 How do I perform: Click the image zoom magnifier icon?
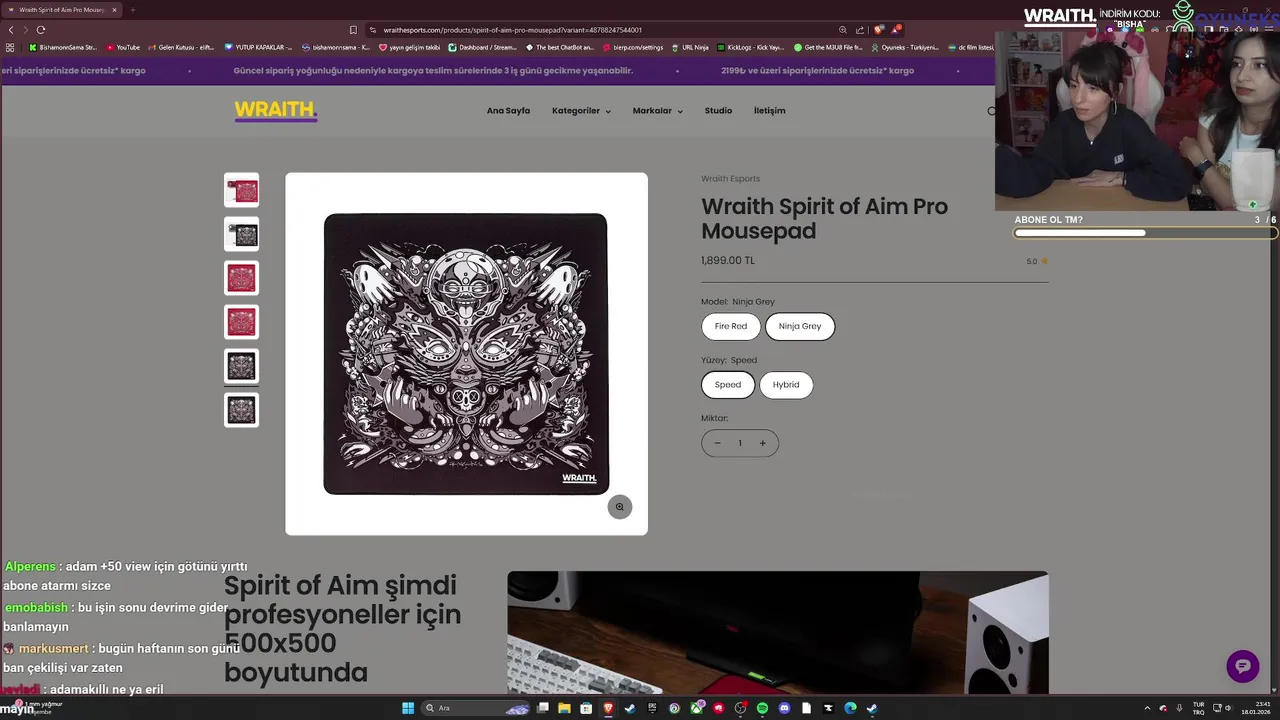(x=620, y=507)
